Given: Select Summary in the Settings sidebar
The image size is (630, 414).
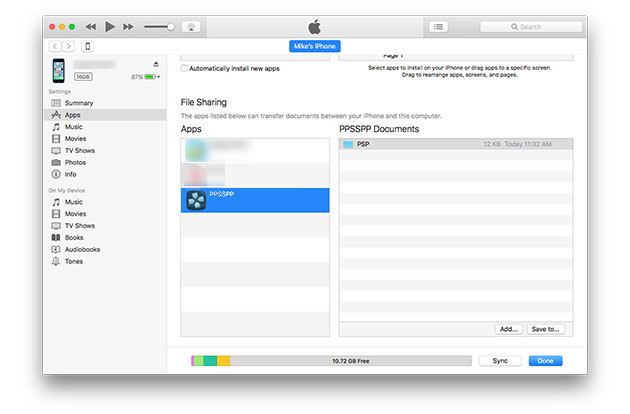Looking at the screenshot, I should point(79,103).
